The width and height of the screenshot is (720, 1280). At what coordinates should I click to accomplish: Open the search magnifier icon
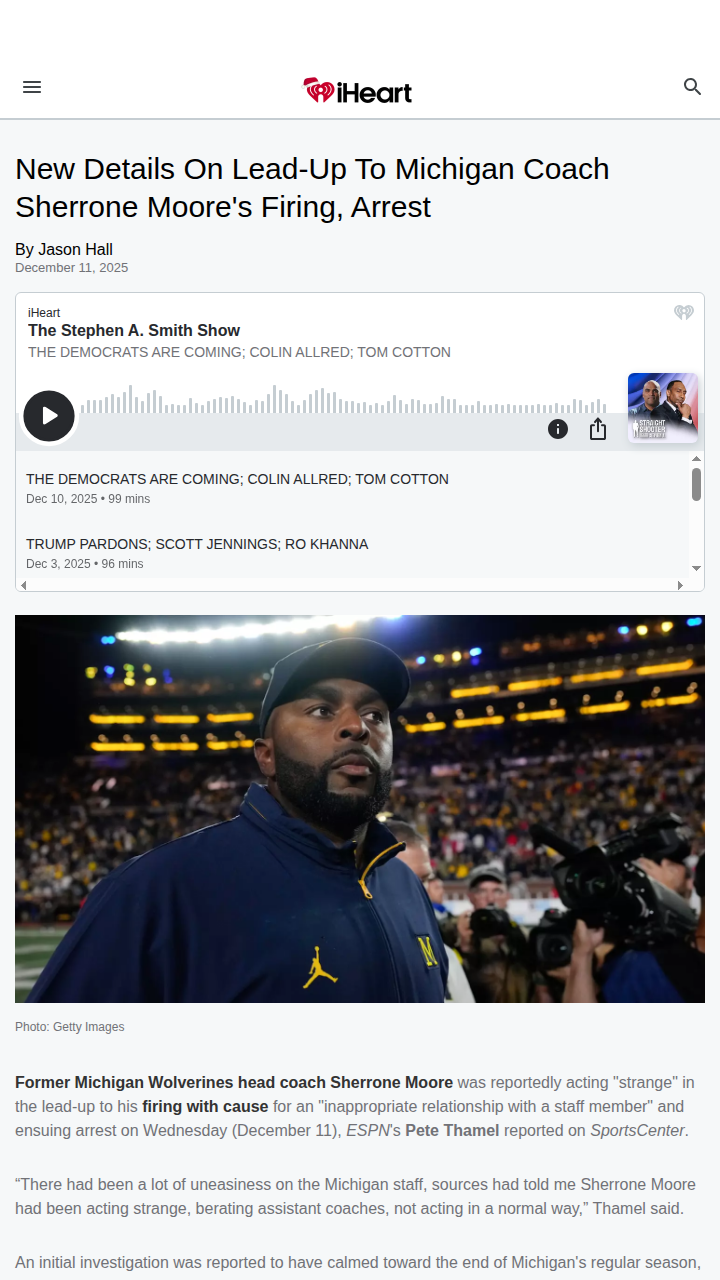tap(692, 87)
